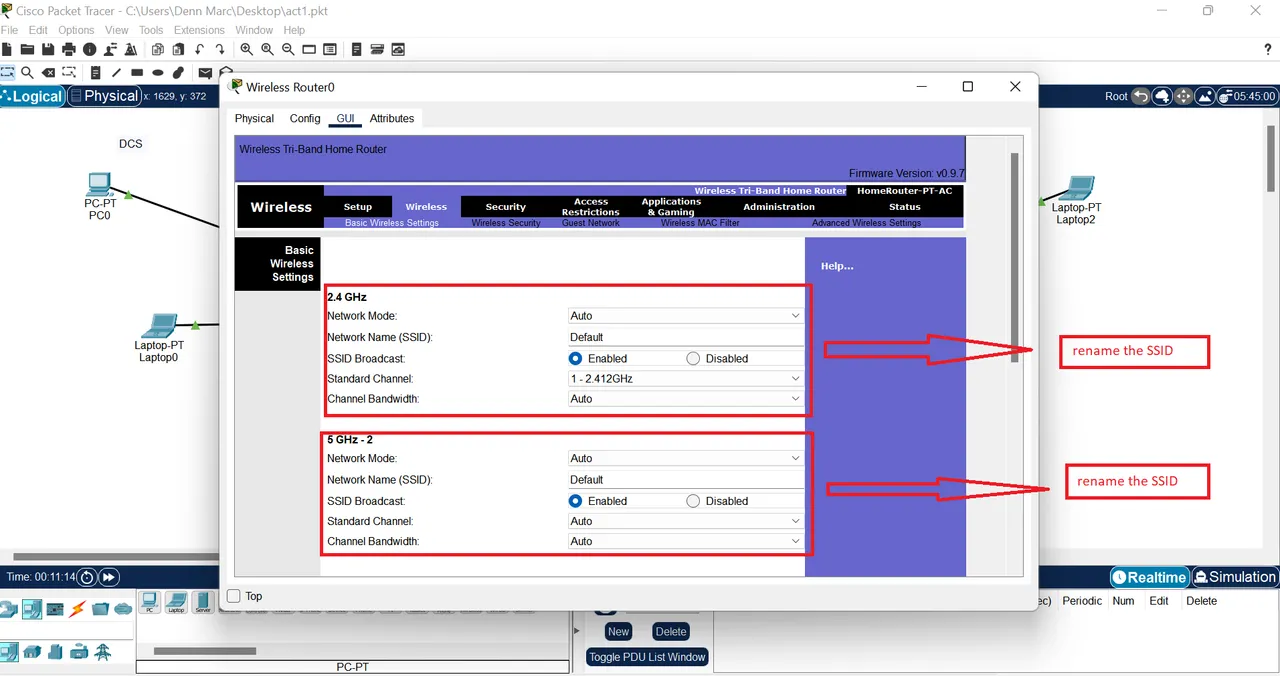Click the Set Tiled Background image icon
Viewport: 1280px width, 676px height.
(x=1205, y=96)
